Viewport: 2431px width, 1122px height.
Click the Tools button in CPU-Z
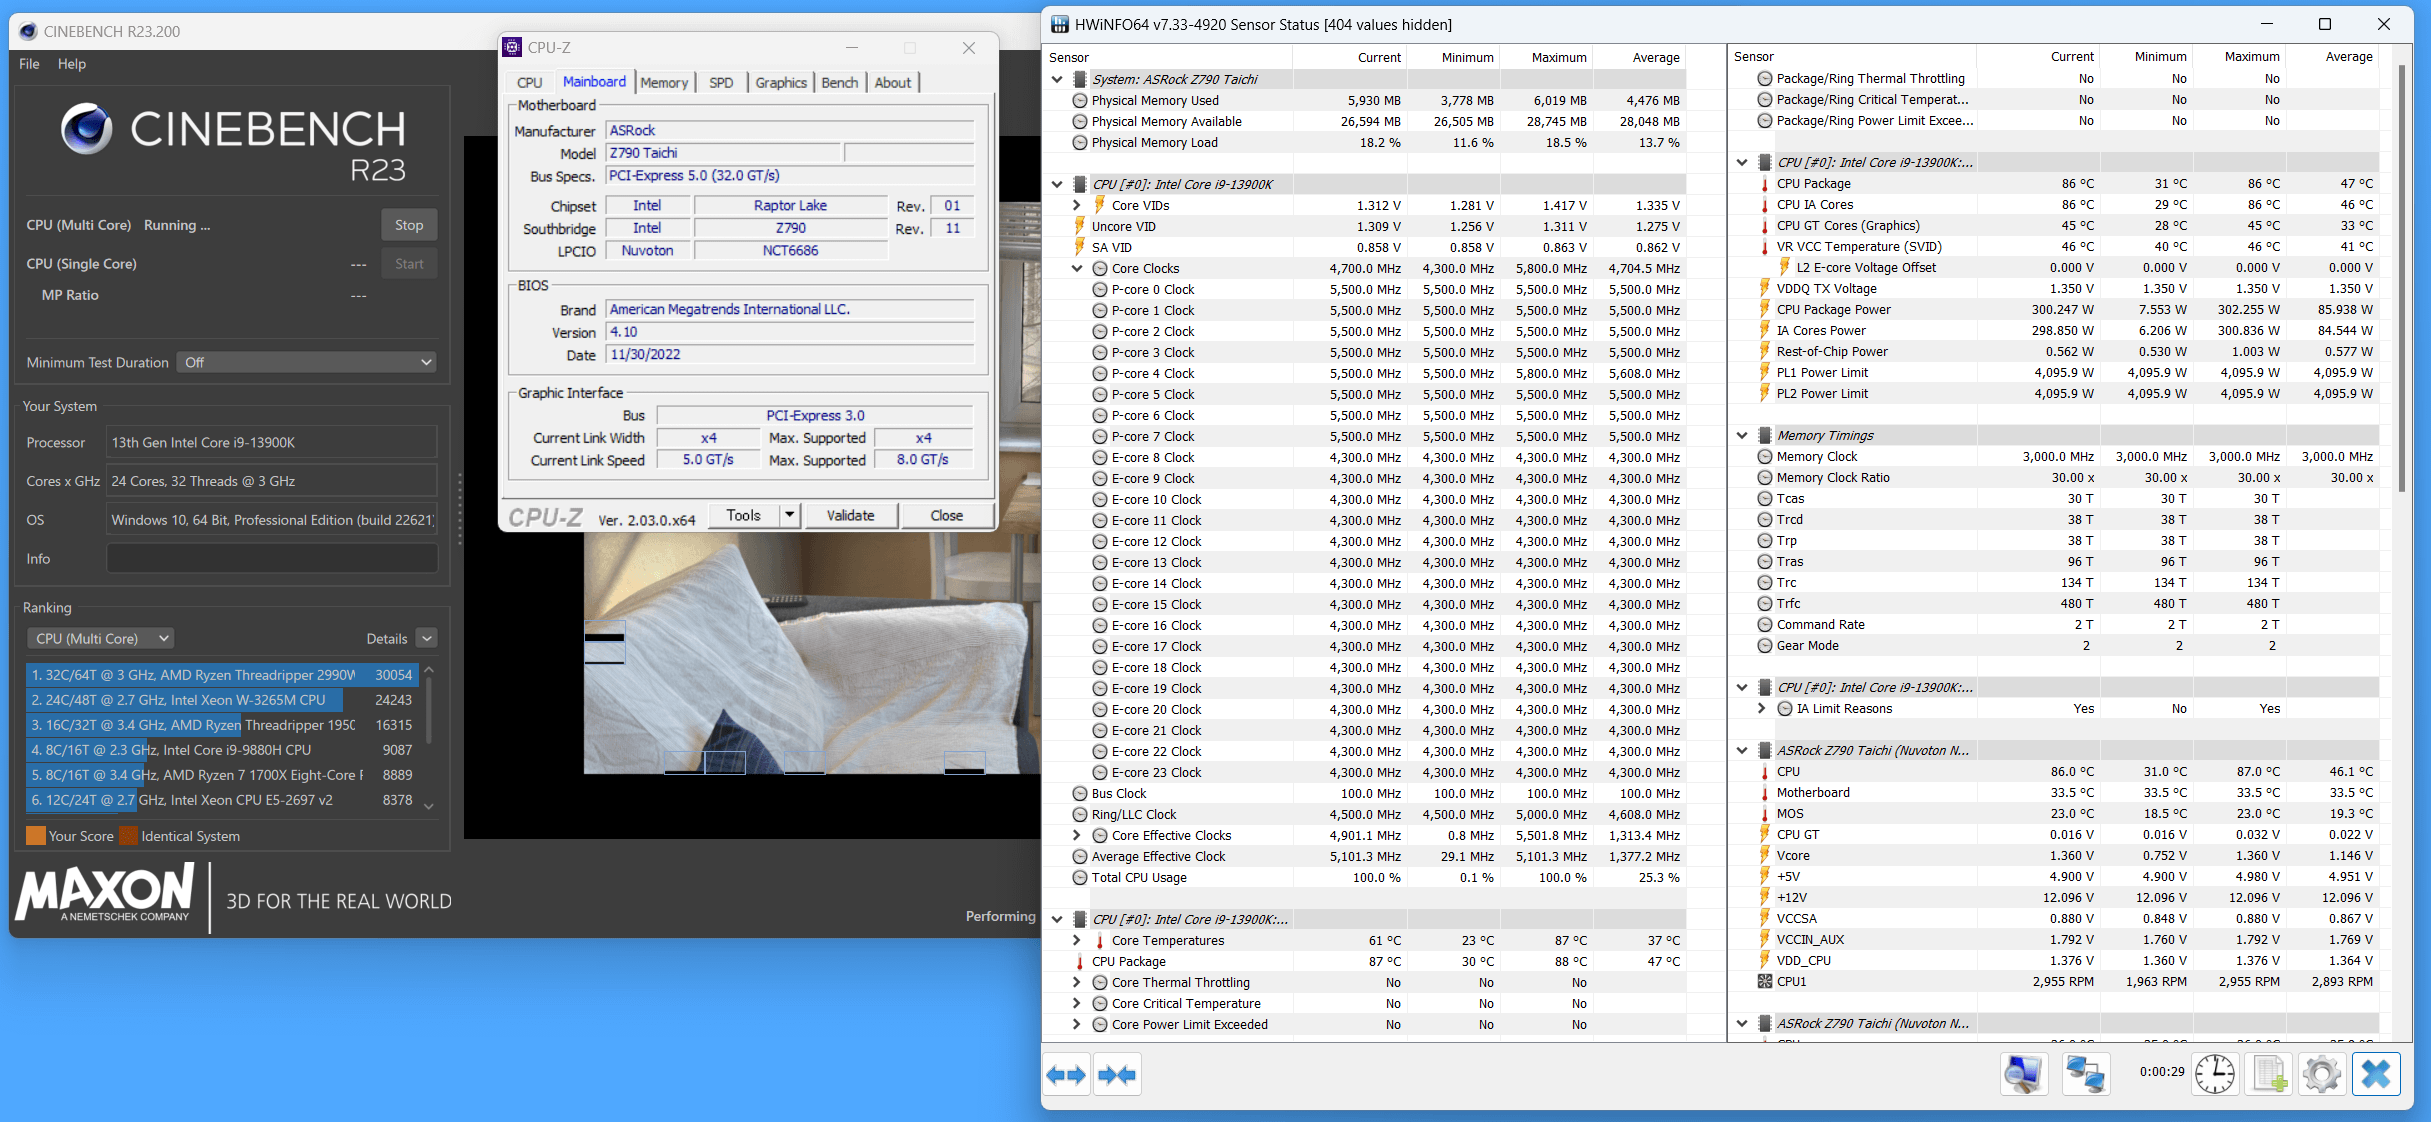pyautogui.click(x=743, y=515)
